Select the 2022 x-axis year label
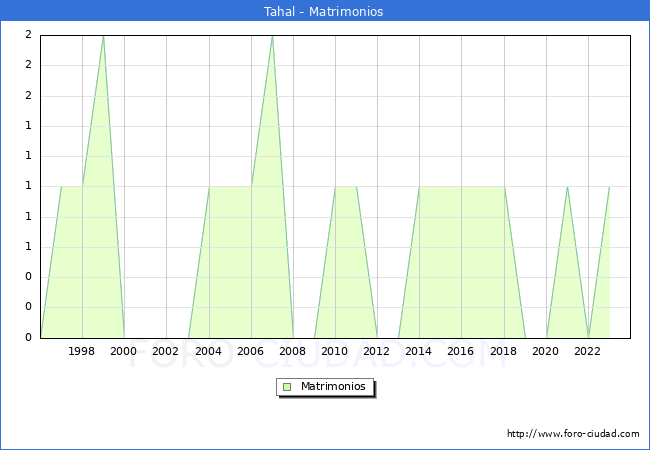Viewport: 650px width, 450px height. [x=587, y=351]
